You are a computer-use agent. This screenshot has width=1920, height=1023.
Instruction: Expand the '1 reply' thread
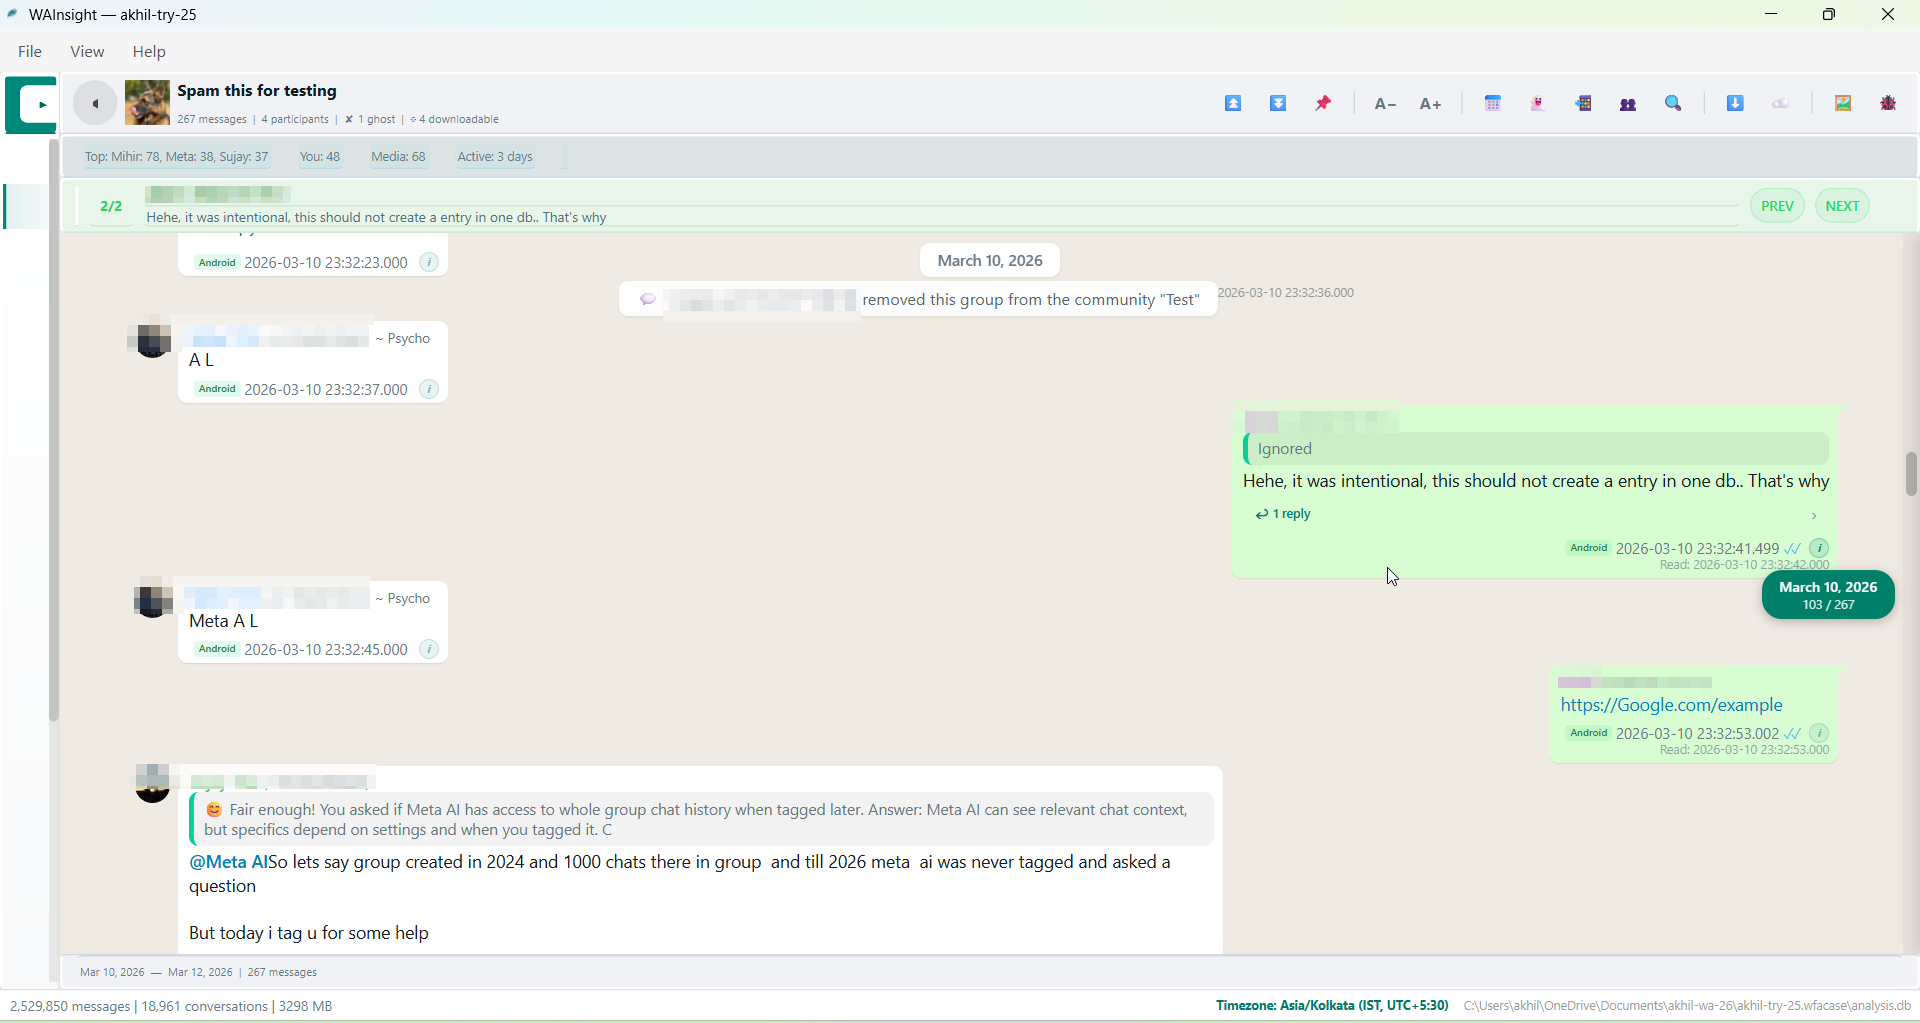[1284, 514]
